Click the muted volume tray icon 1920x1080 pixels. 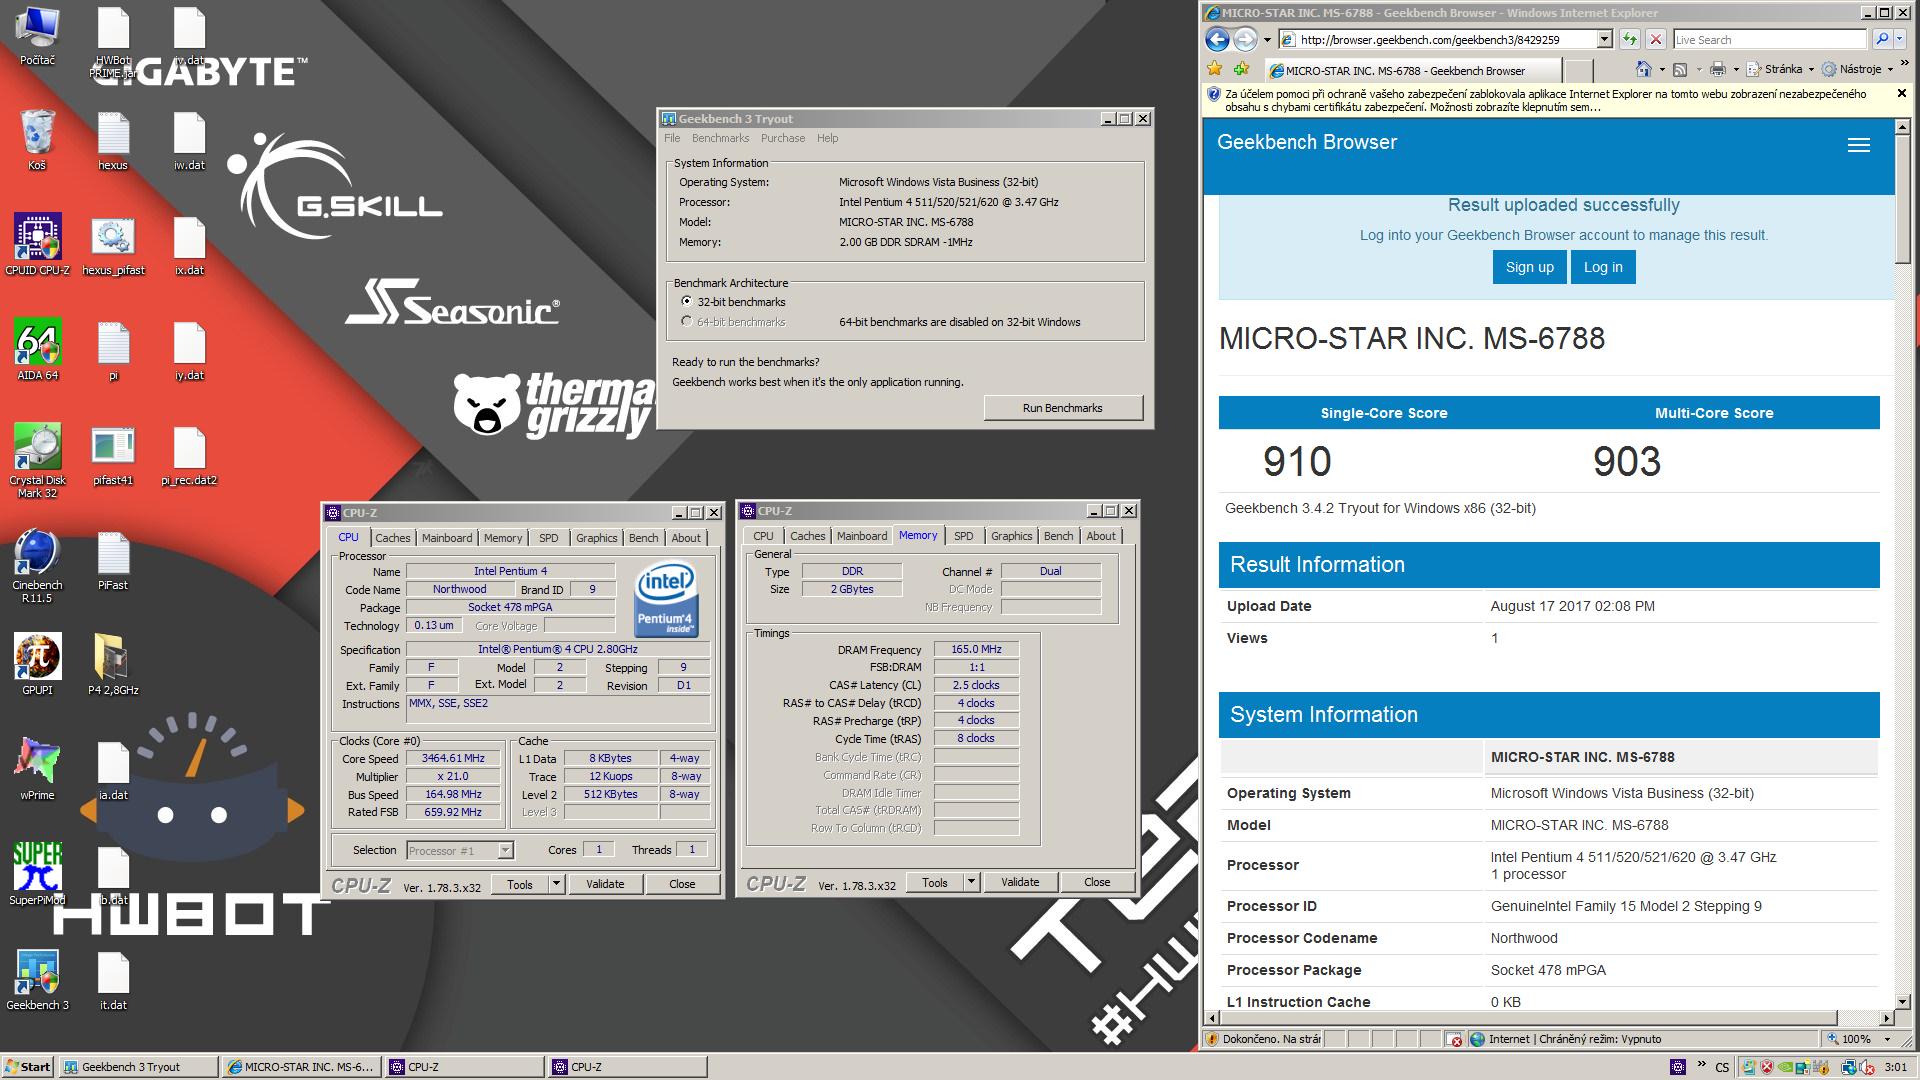click(1868, 1067)
